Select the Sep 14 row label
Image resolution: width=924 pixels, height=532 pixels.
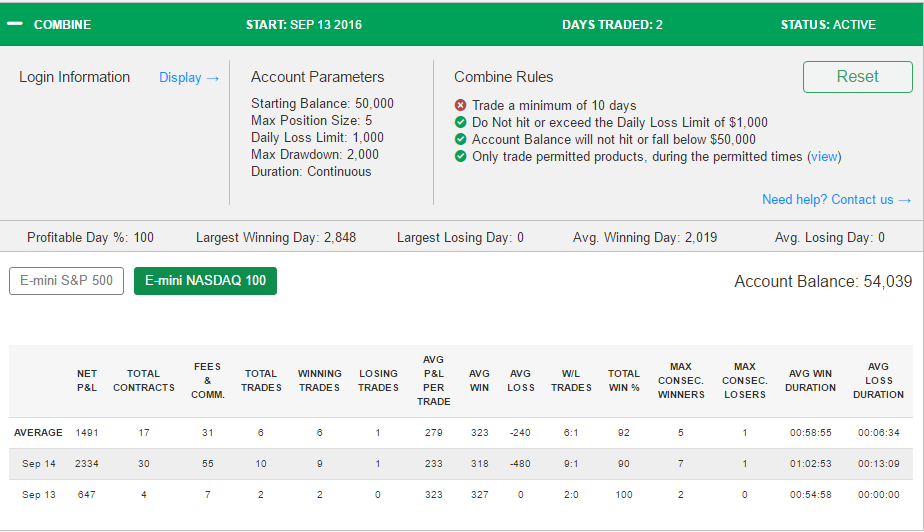(x=39, y=464)
